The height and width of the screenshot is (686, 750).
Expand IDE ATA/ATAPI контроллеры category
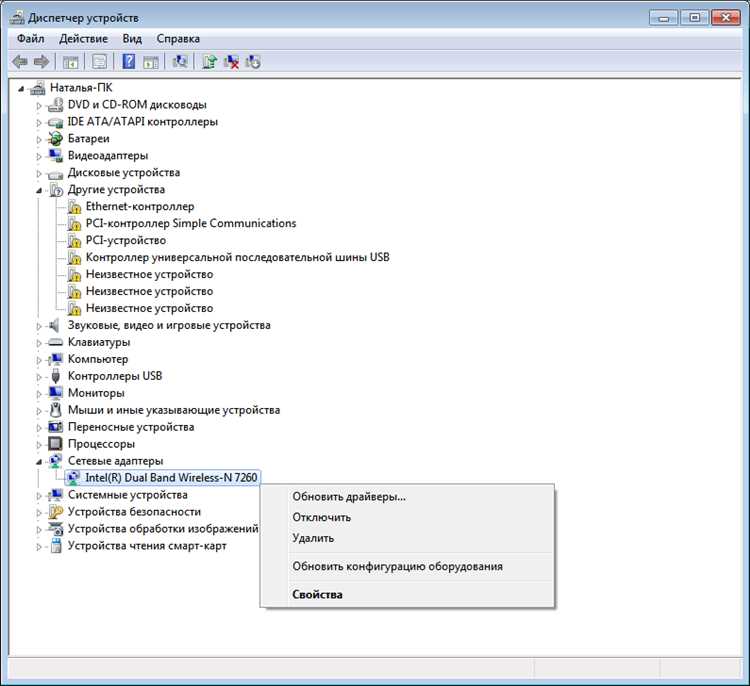[39, 122]
